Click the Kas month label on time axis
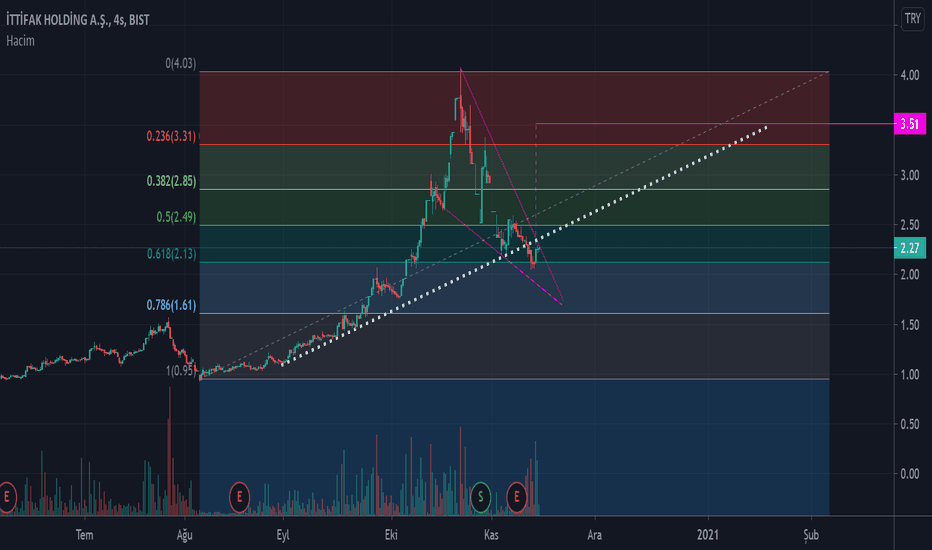The image size is (932, 550). 491,535
